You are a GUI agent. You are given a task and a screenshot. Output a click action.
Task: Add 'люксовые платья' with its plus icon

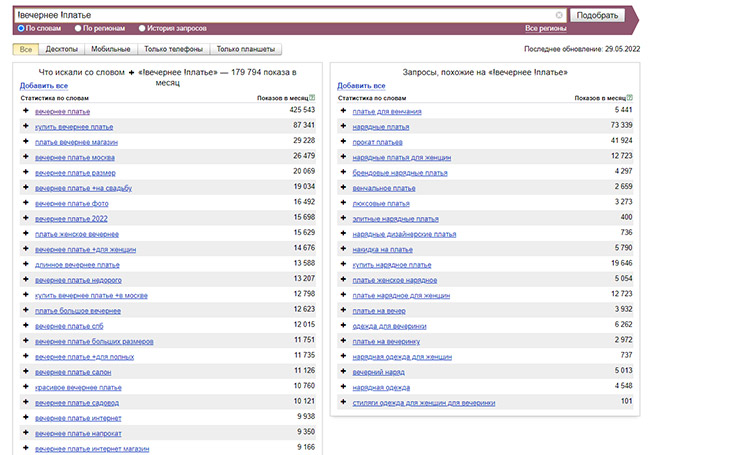(x=343, y=202)
